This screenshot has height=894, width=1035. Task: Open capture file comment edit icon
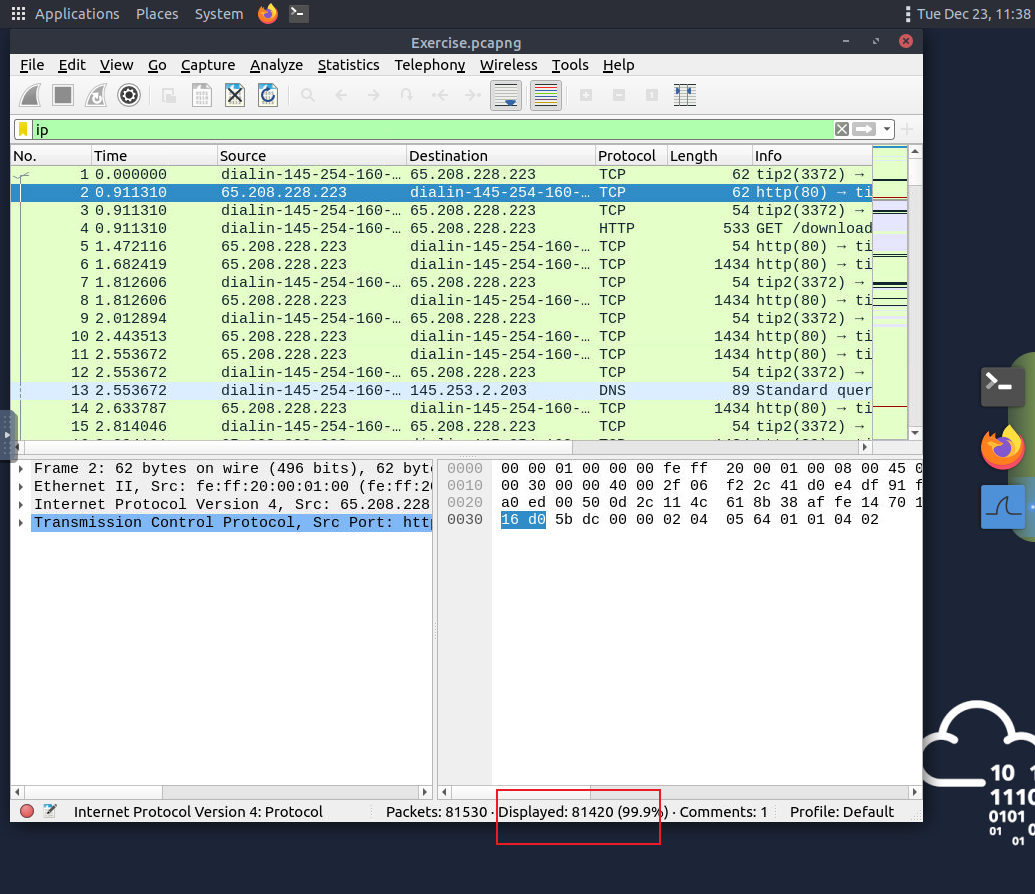point(50,811)
